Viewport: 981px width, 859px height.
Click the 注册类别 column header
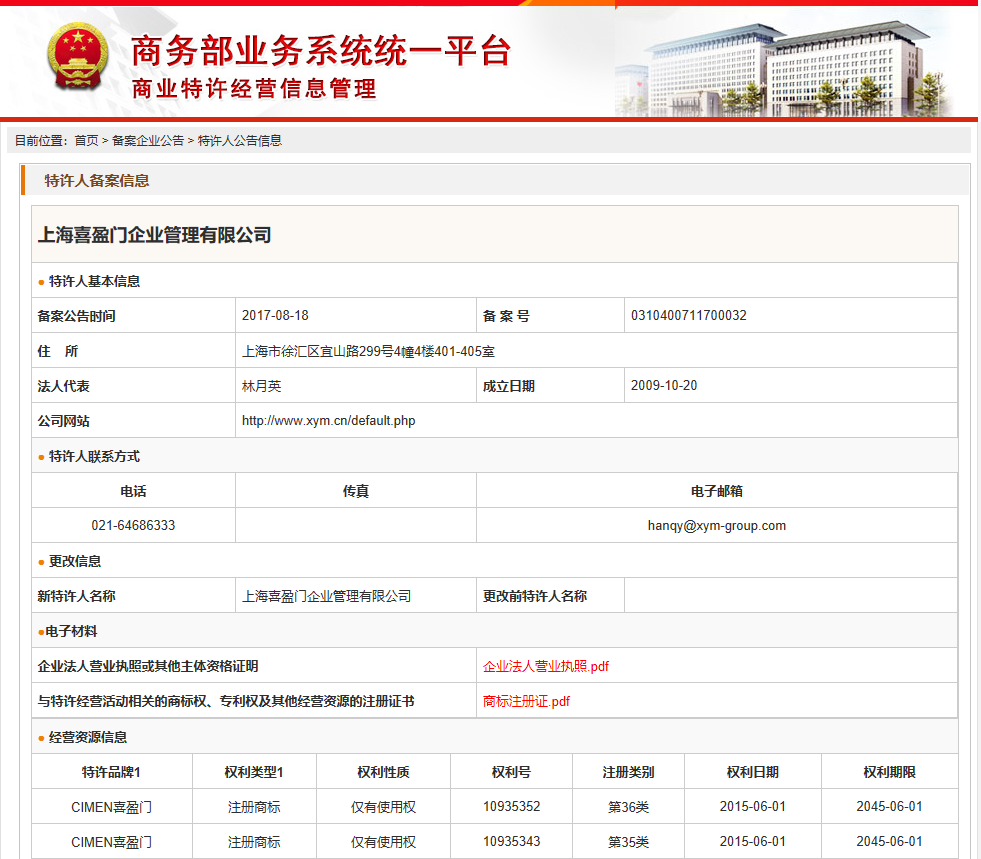[628, 772]
